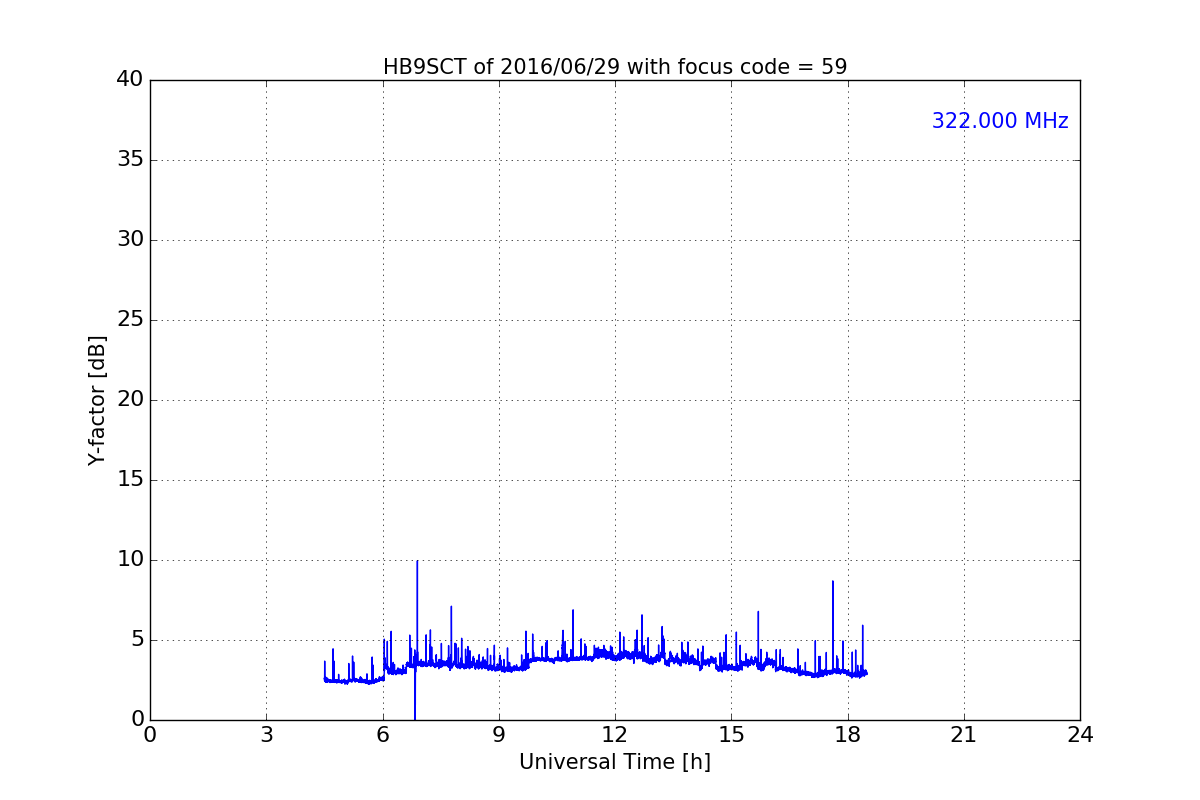Image resolution: width=1200 pixels, height=800 pixels.
Task: Click y-axis tick label 30
Action: [130, 240]
